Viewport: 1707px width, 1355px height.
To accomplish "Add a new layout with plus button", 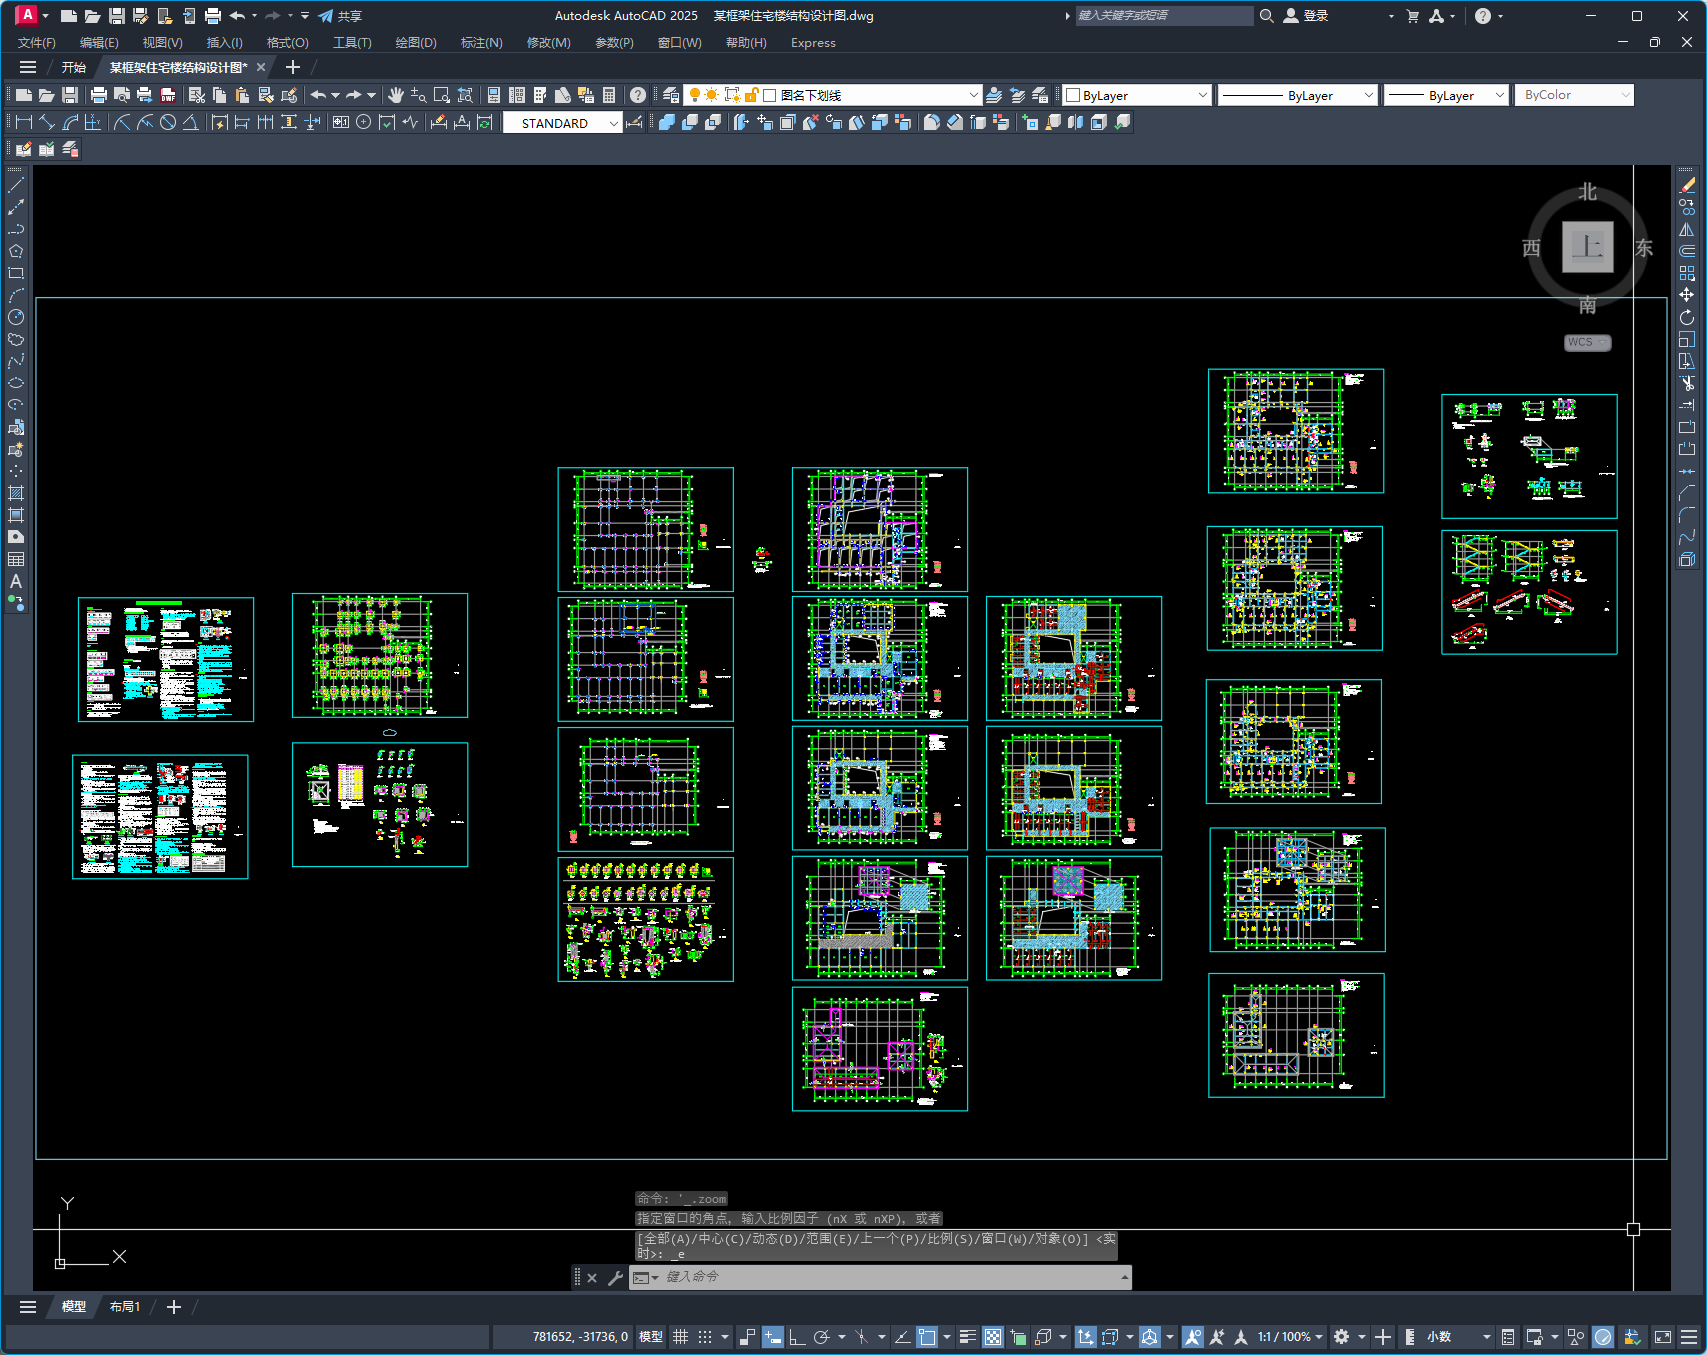I will click(x=174, y=1307).
